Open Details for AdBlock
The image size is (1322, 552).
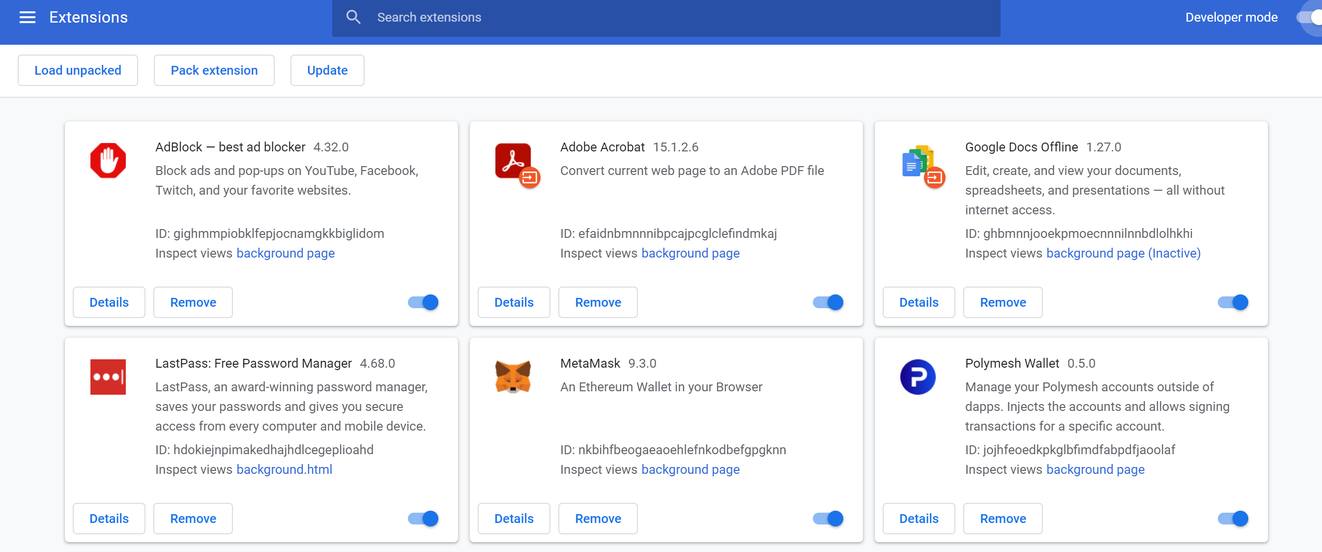pyautogui.click(x=109, y=302)
